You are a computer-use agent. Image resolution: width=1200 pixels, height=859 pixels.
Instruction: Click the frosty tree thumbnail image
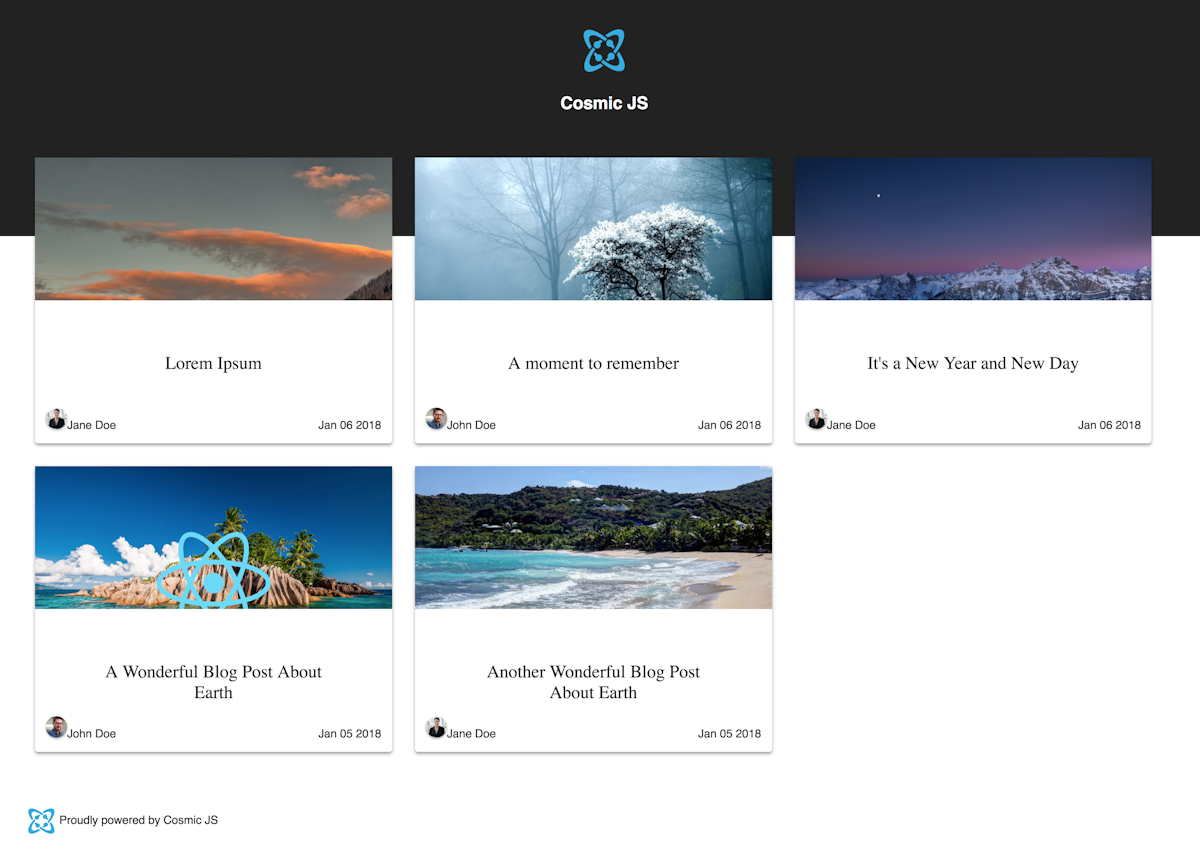pos(593,228)
